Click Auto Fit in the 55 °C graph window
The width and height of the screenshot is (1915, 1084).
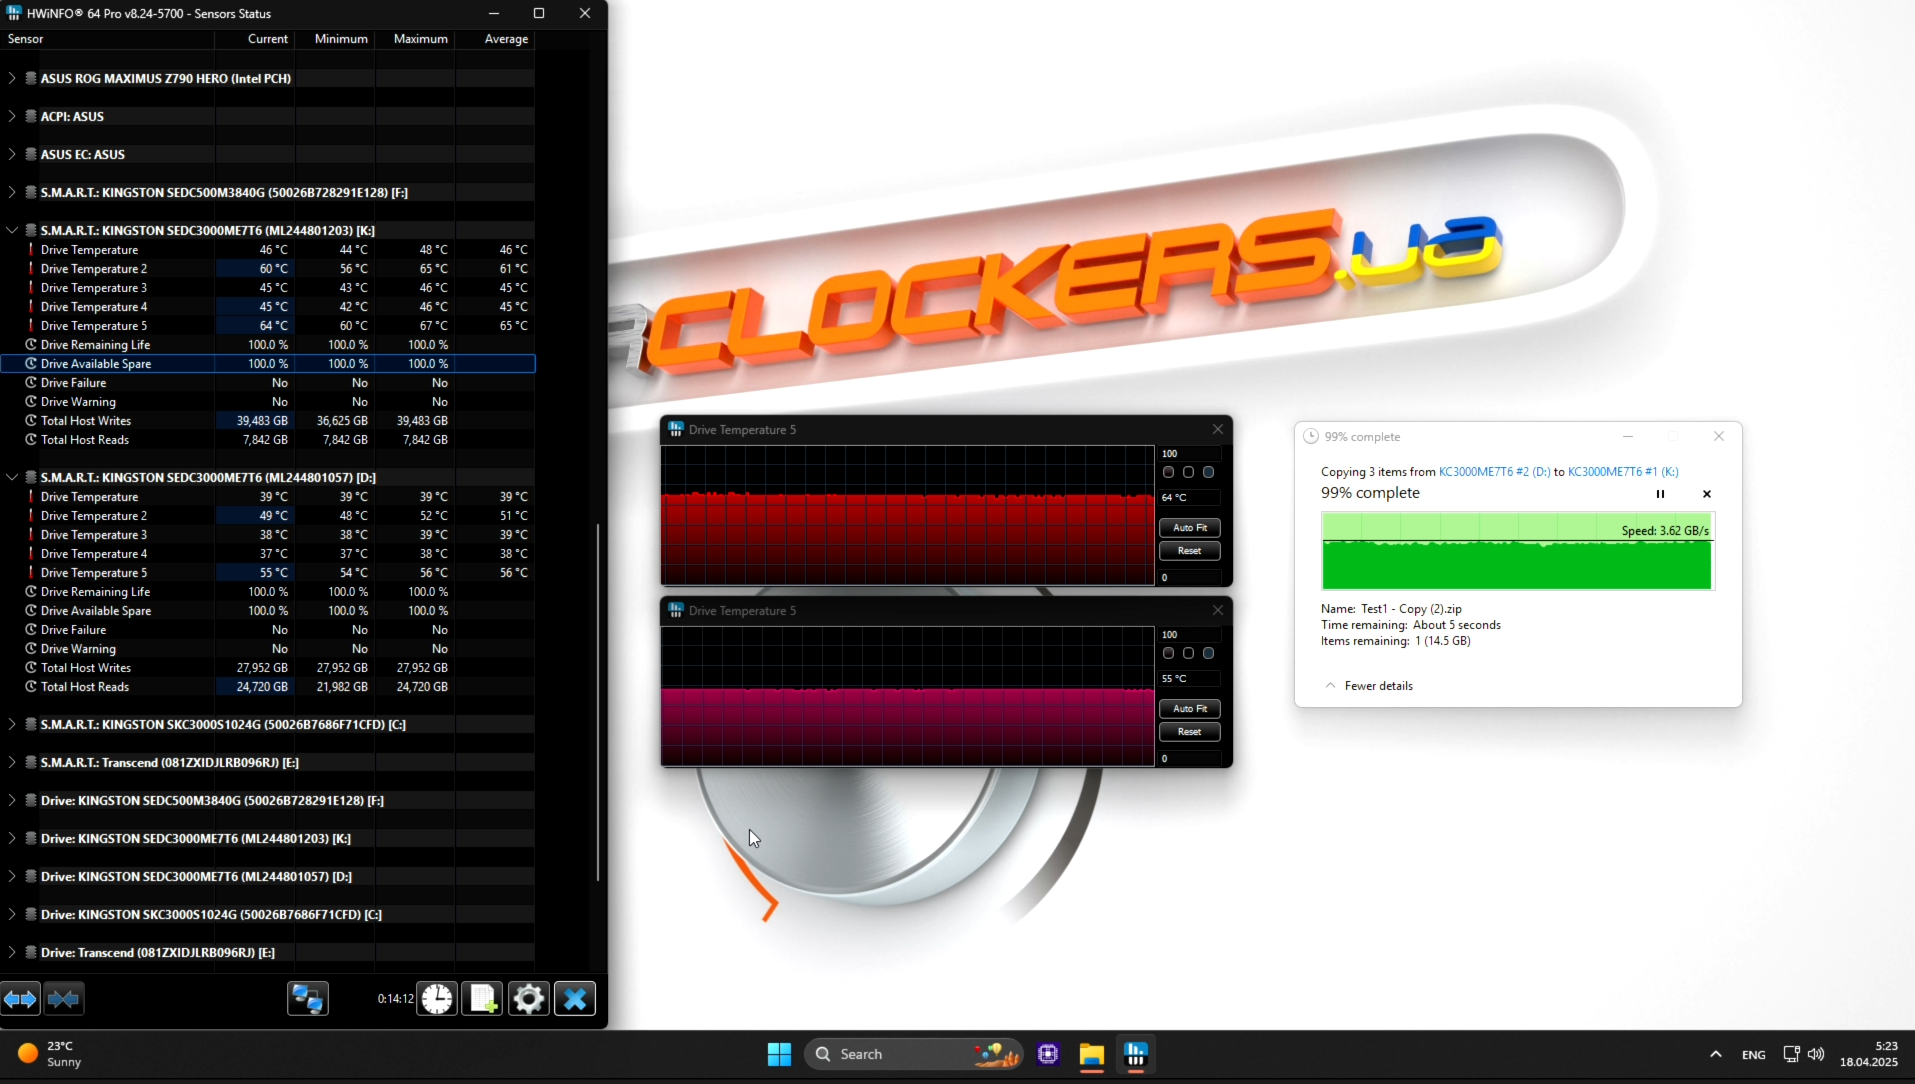[x=1190, y=709]
